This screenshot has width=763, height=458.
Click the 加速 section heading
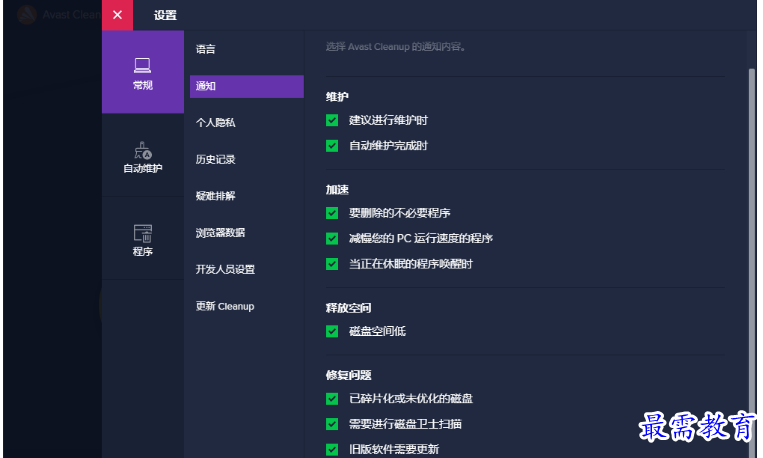pos(337,190)
